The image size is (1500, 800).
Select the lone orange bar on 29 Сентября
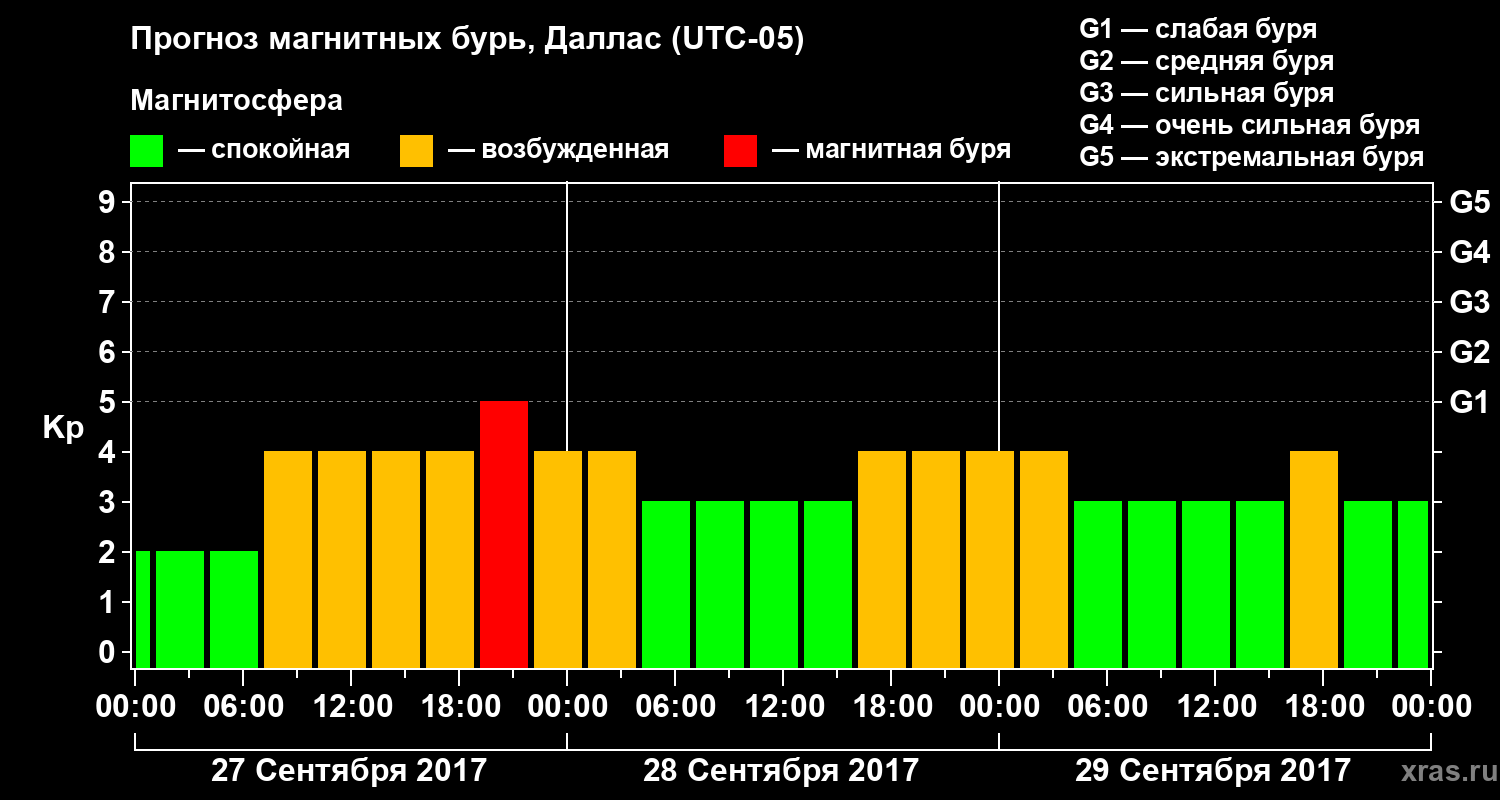click(1314, 559)
